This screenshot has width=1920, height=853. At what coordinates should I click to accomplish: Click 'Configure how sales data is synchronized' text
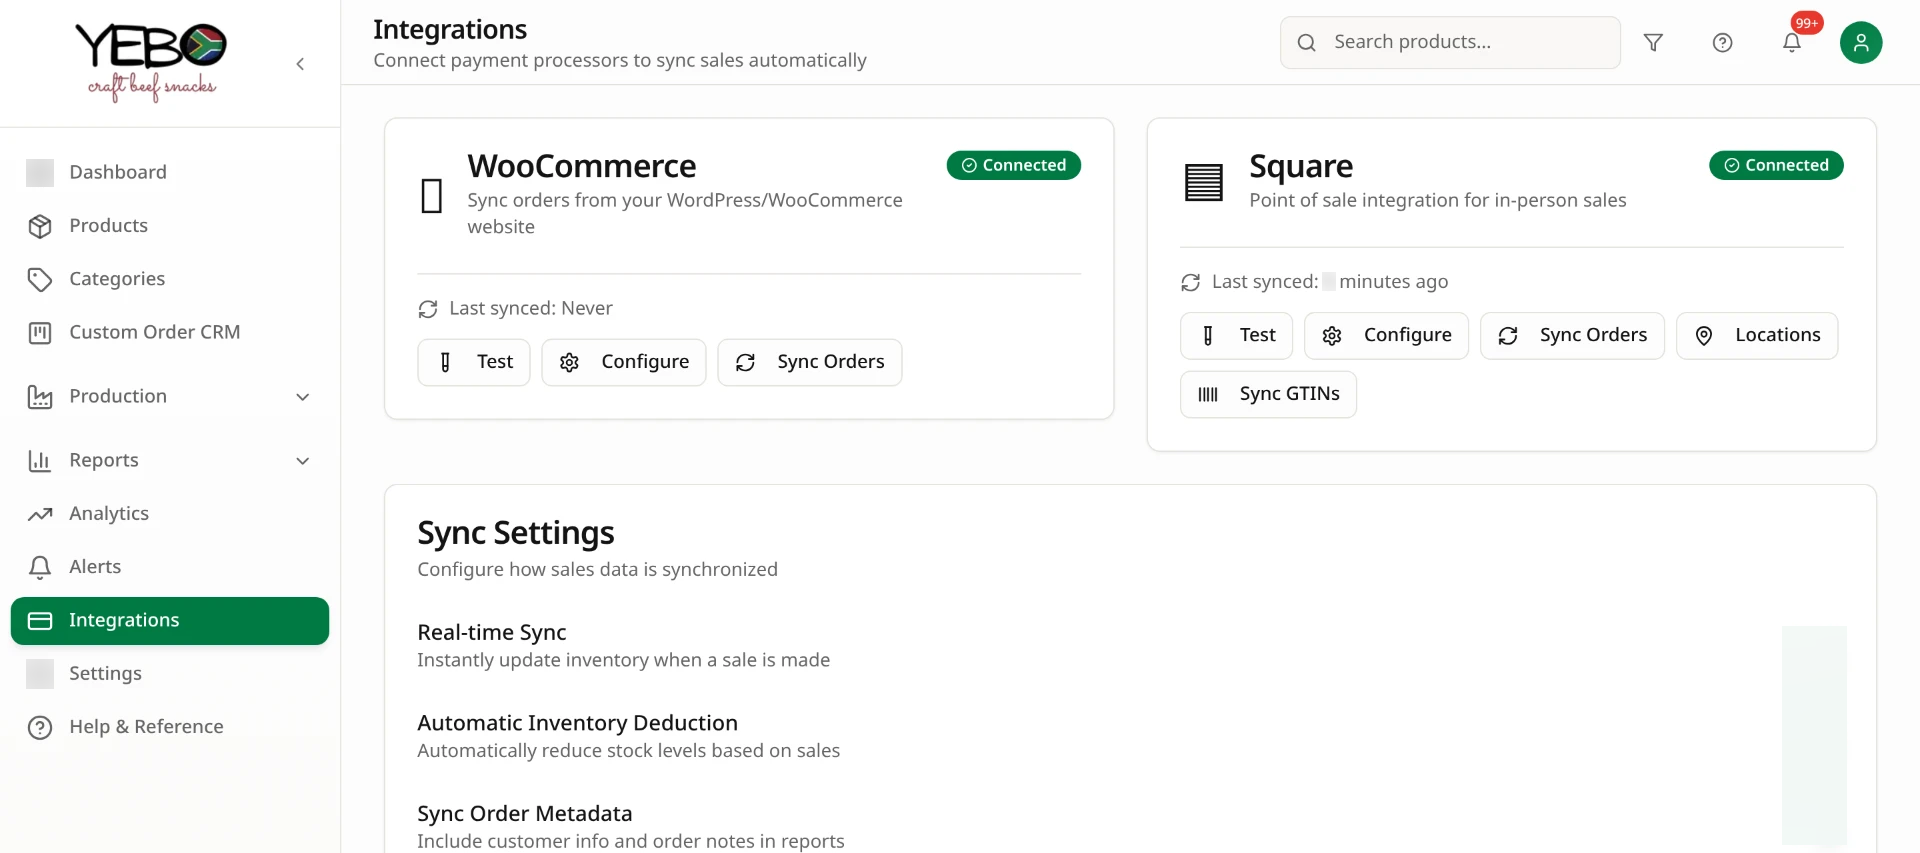tap(597, 569)
